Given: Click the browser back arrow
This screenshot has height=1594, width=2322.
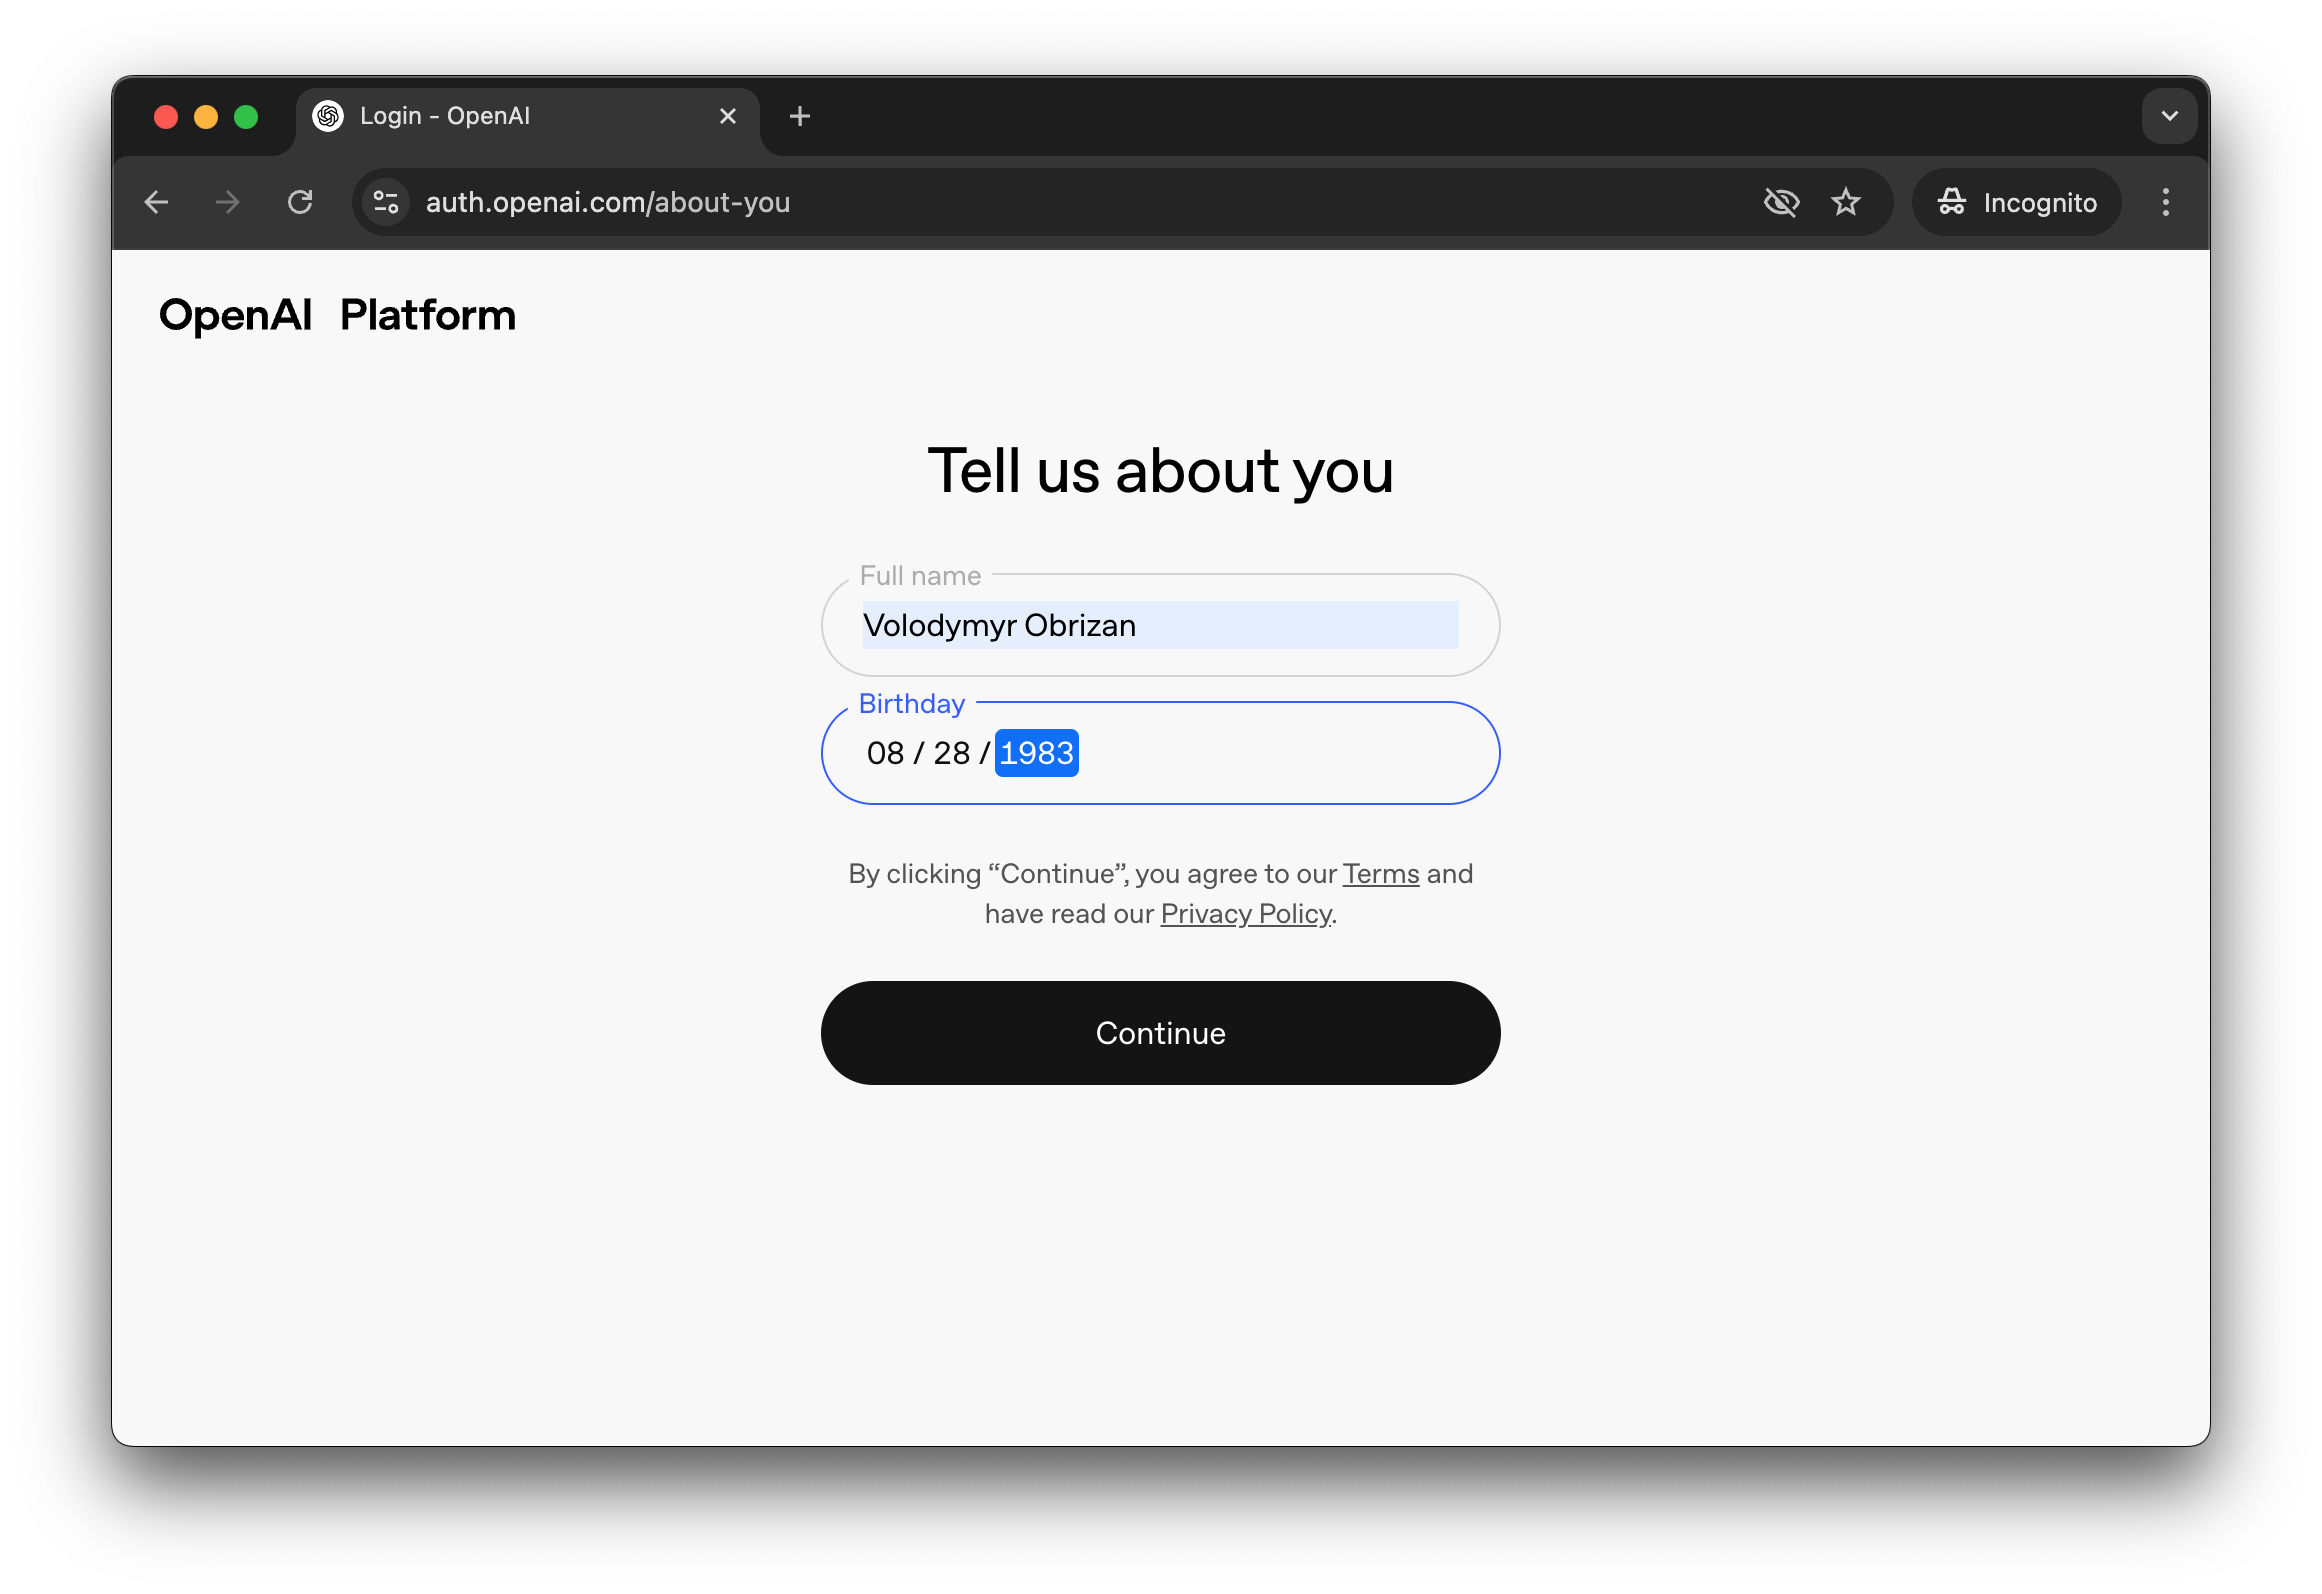Looking at the screenshot, I should 157,202.
